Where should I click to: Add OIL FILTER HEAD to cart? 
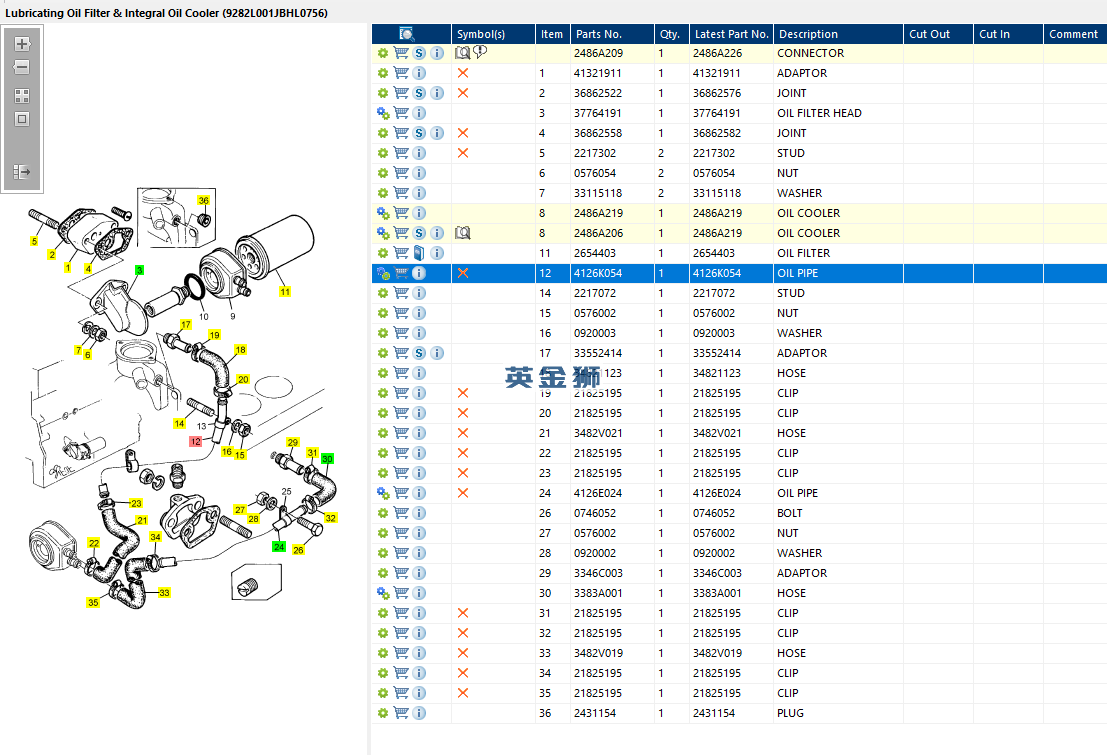pyautogui.click(x=401, y=113)
